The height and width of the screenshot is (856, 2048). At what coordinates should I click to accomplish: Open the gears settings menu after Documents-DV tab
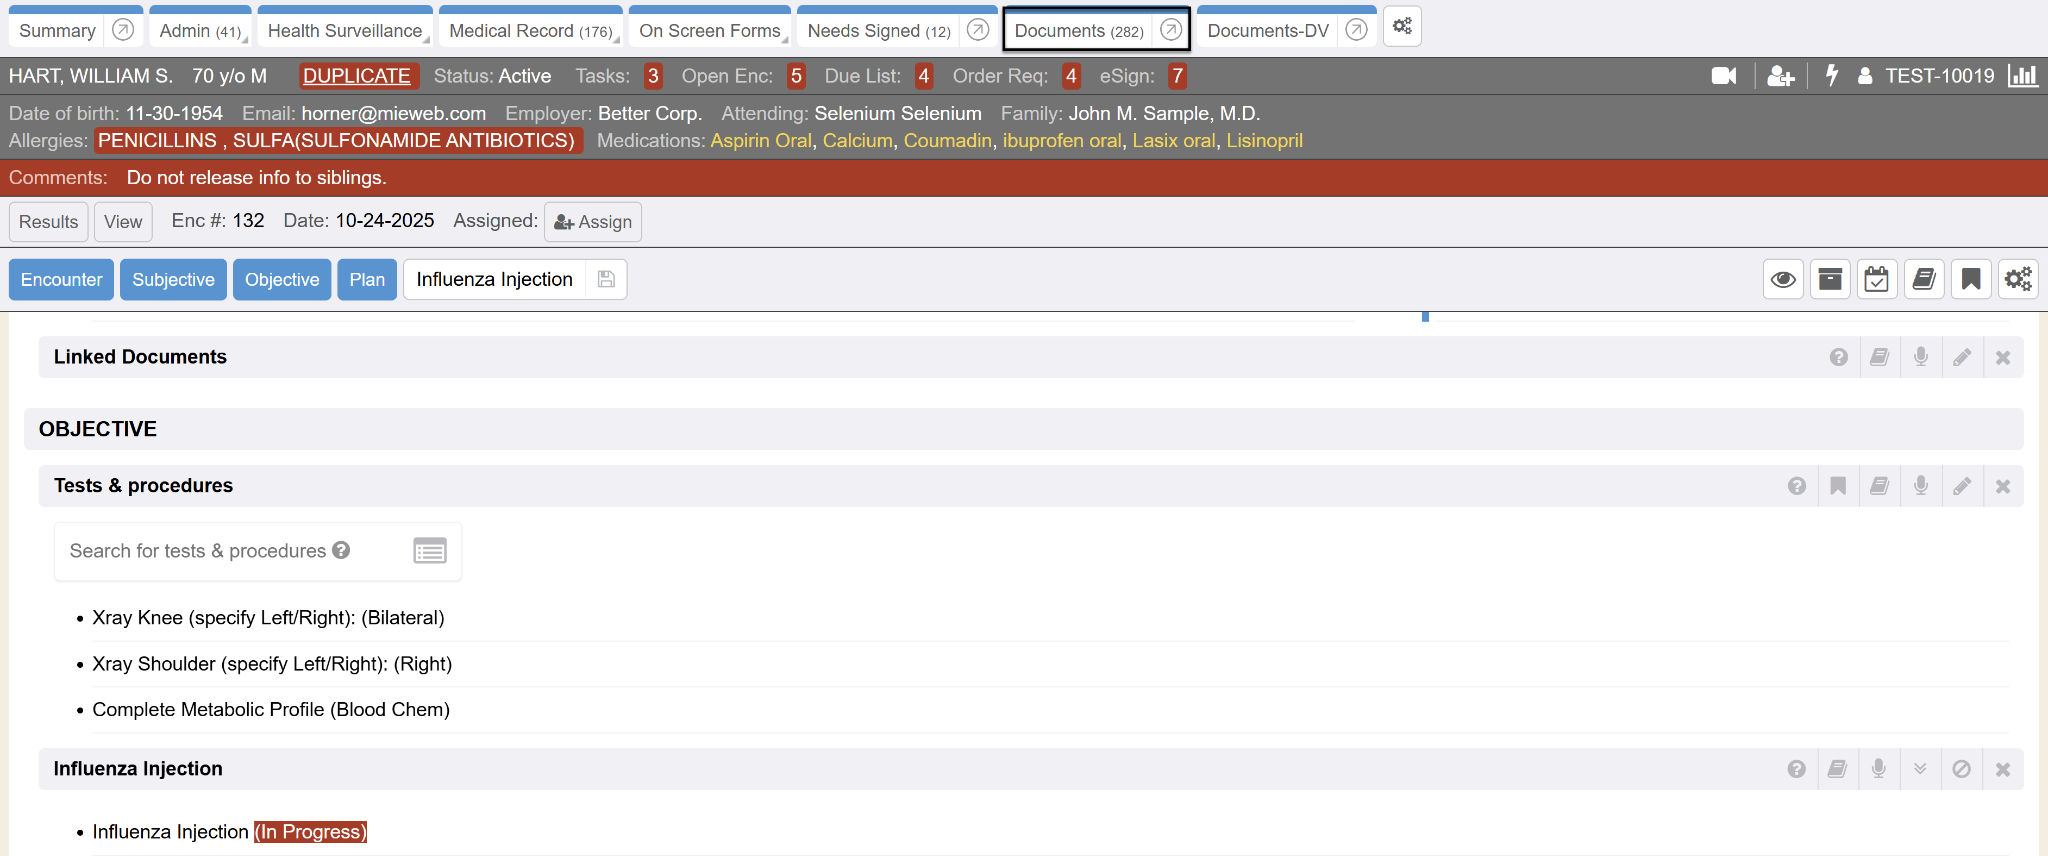pos(1402,27)
